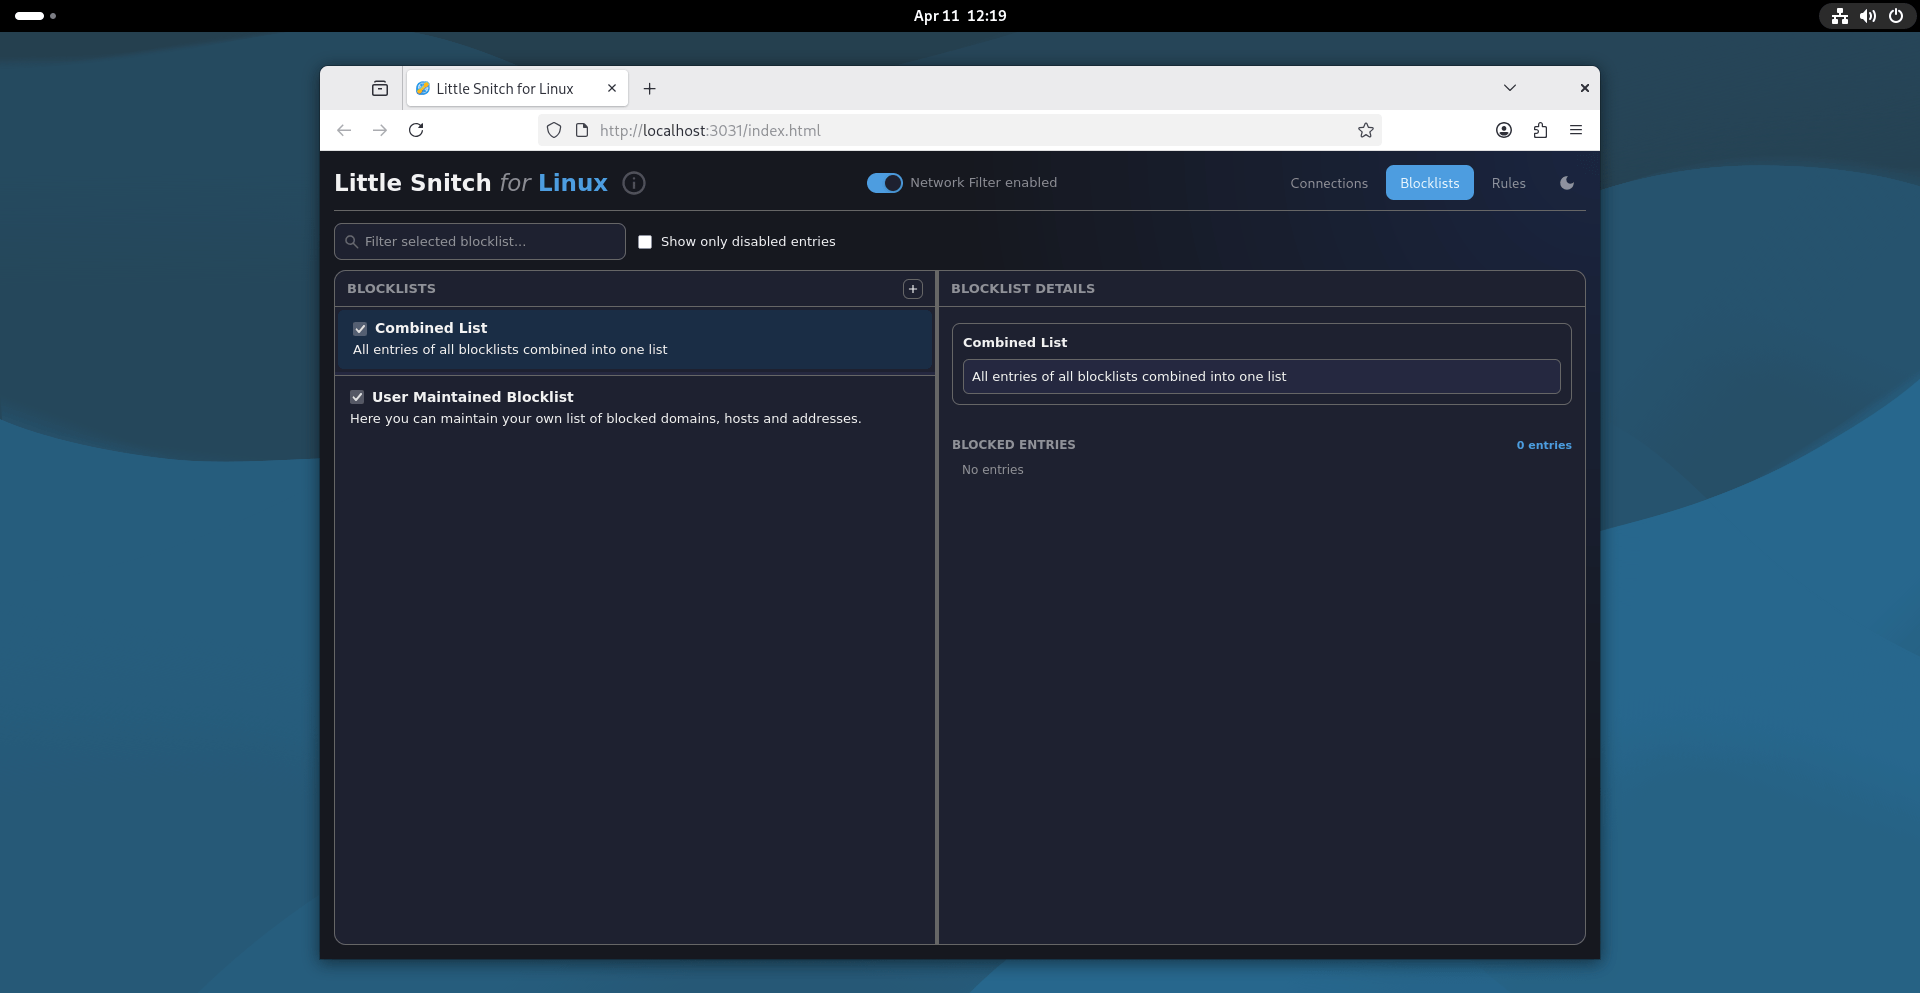Enable Show only disabled entries
The image size is (1920, 993).
click(x=645, y=242)
